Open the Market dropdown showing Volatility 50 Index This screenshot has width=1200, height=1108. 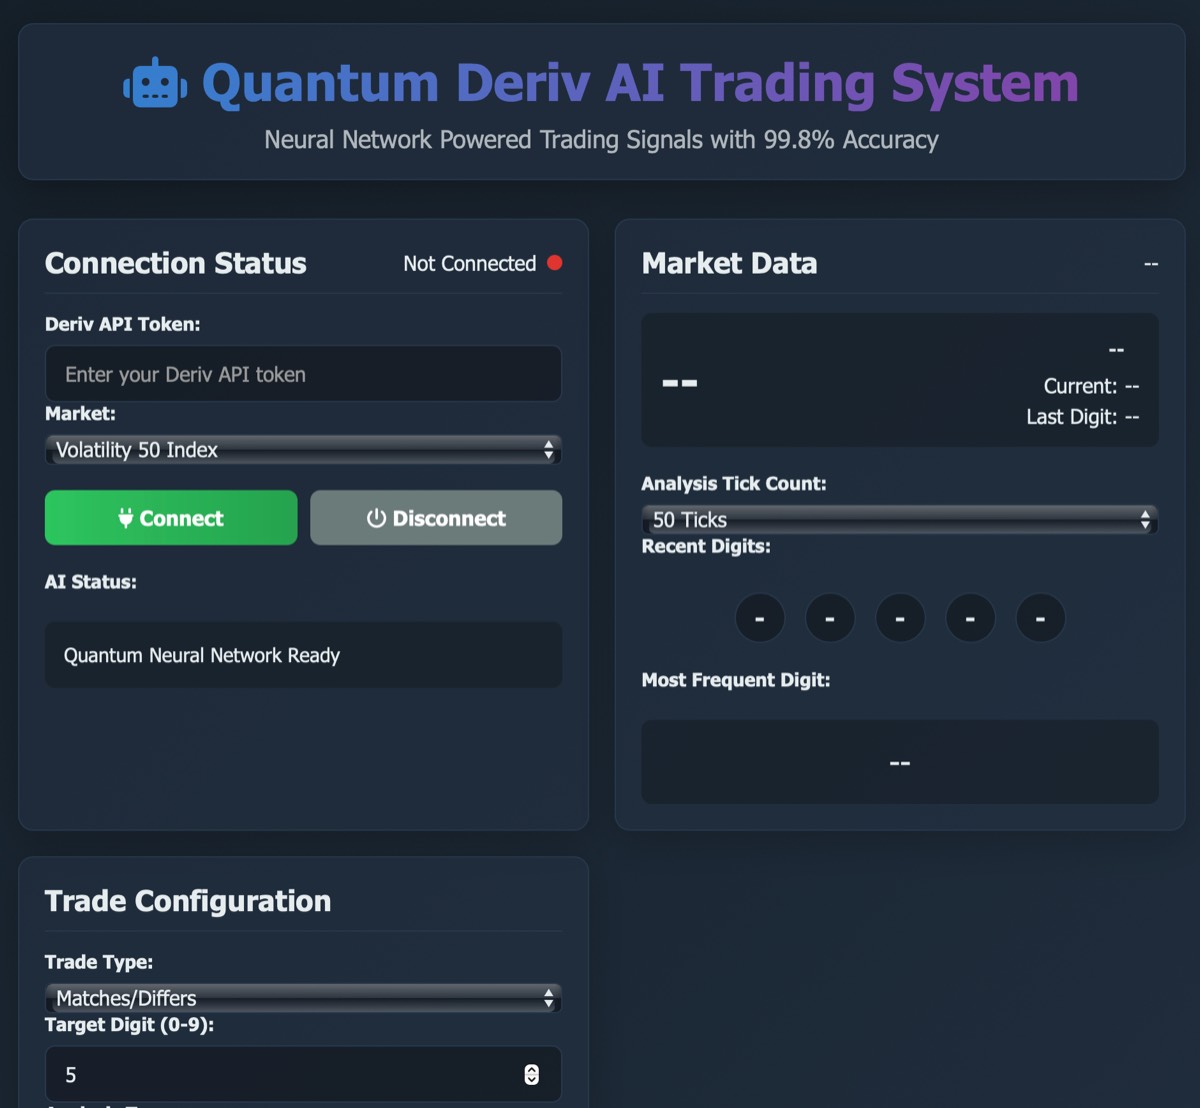[303, 450]
